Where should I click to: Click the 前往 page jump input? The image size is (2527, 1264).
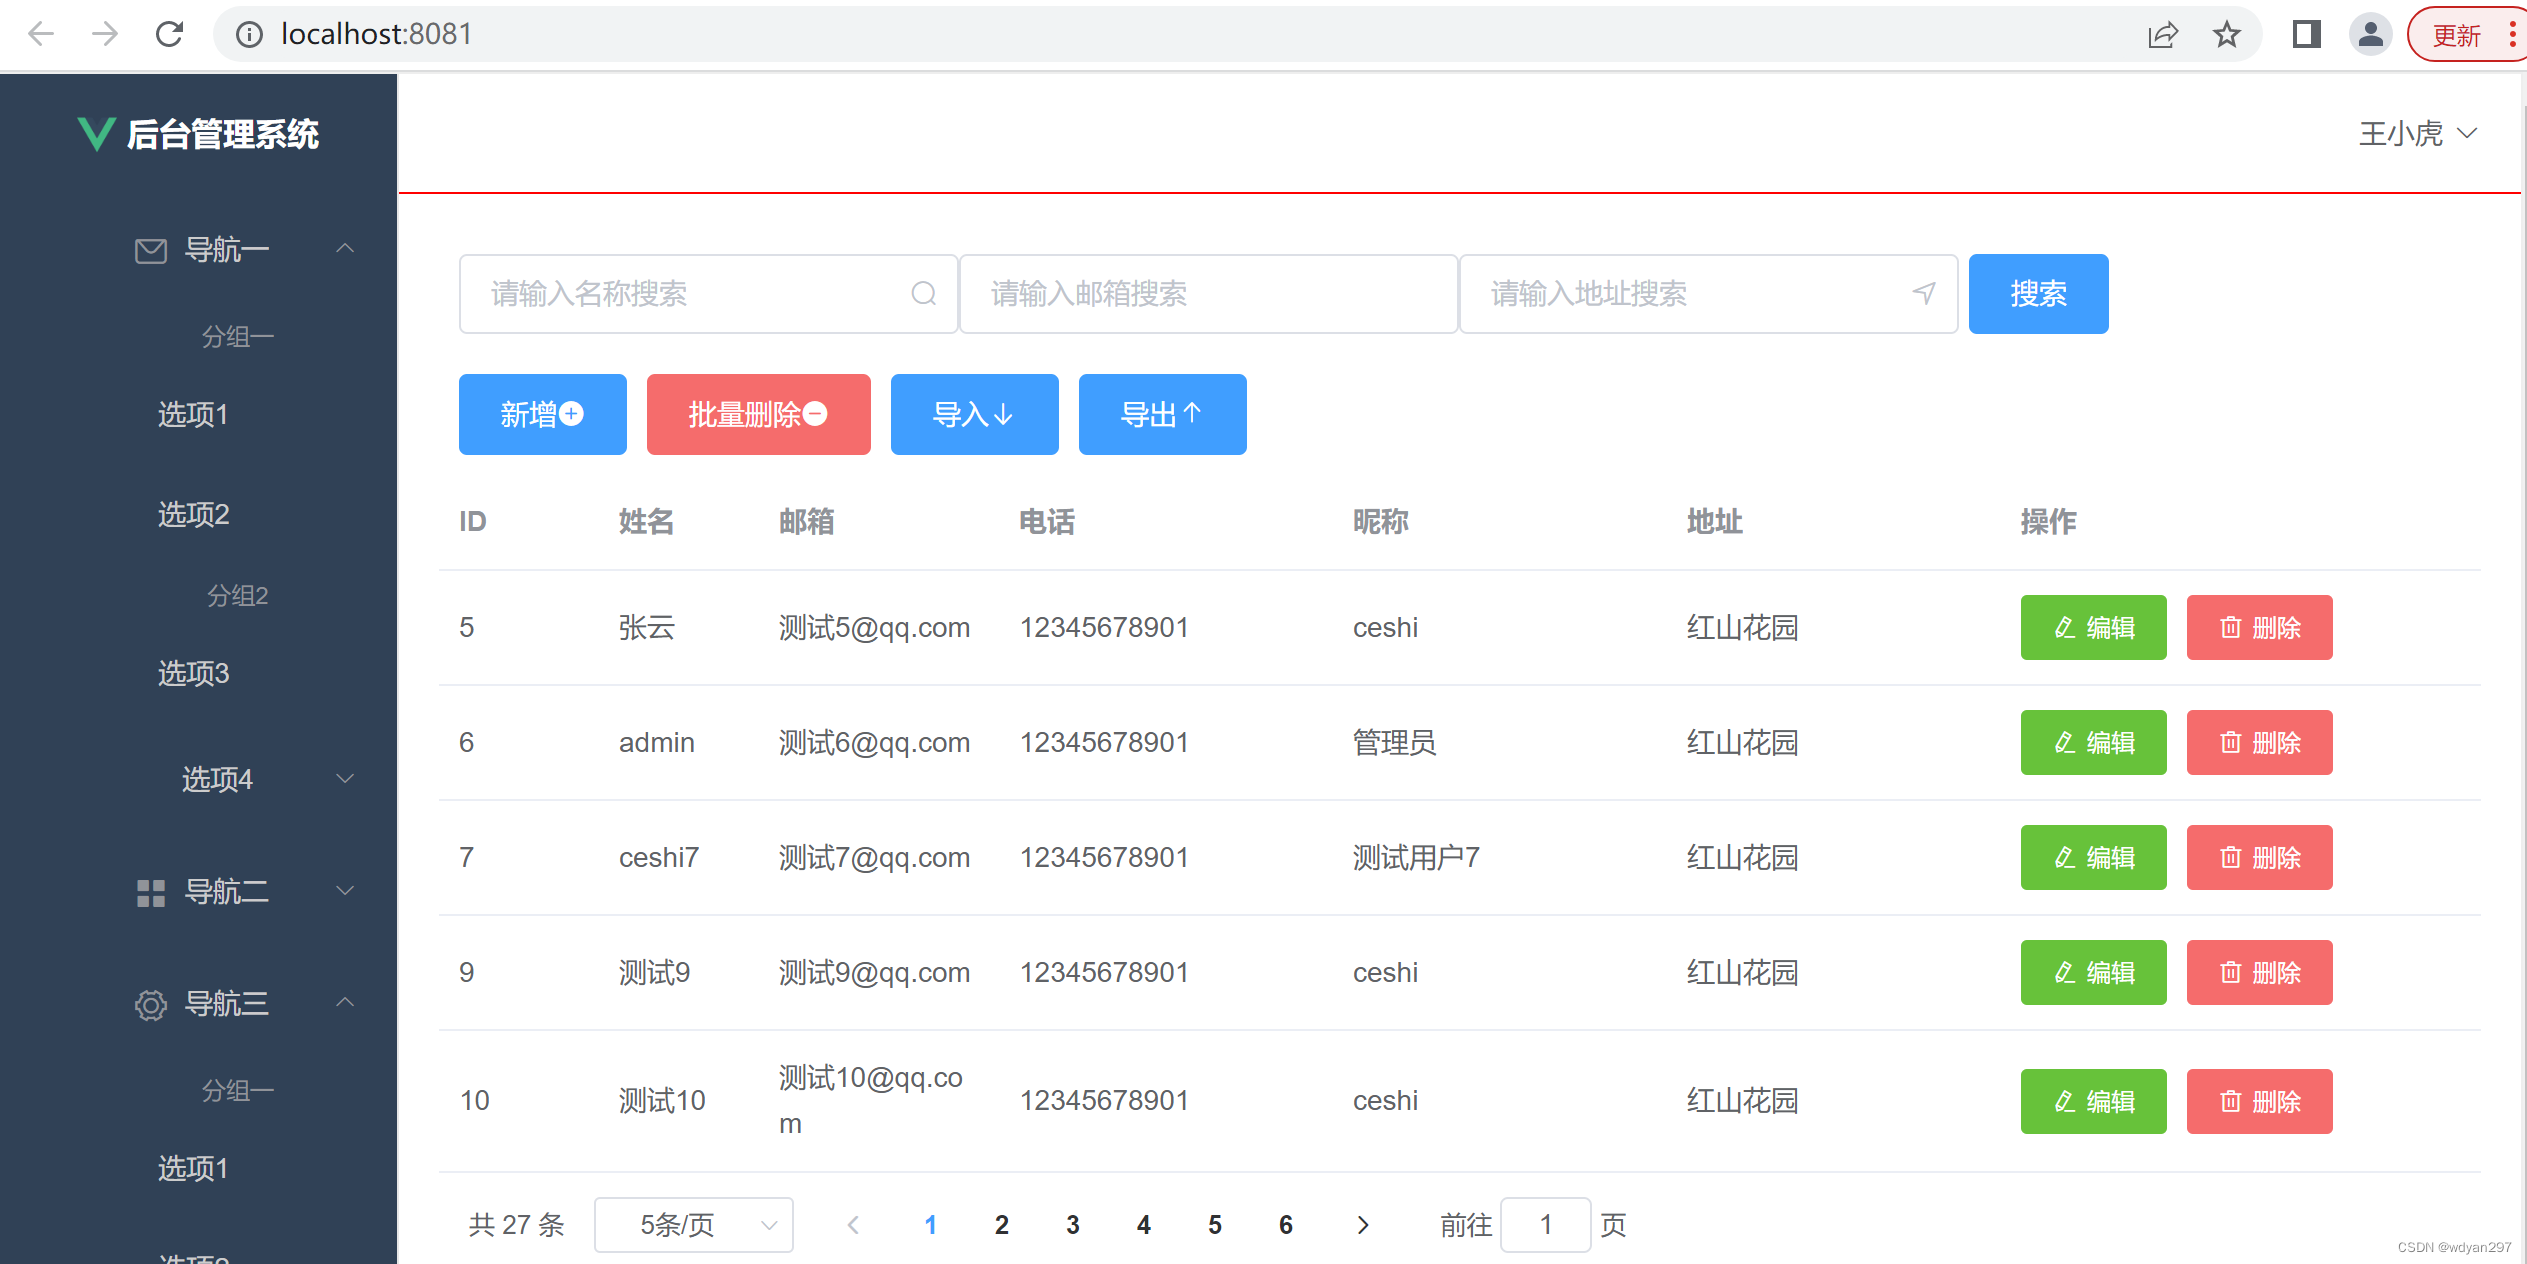1546,1225
